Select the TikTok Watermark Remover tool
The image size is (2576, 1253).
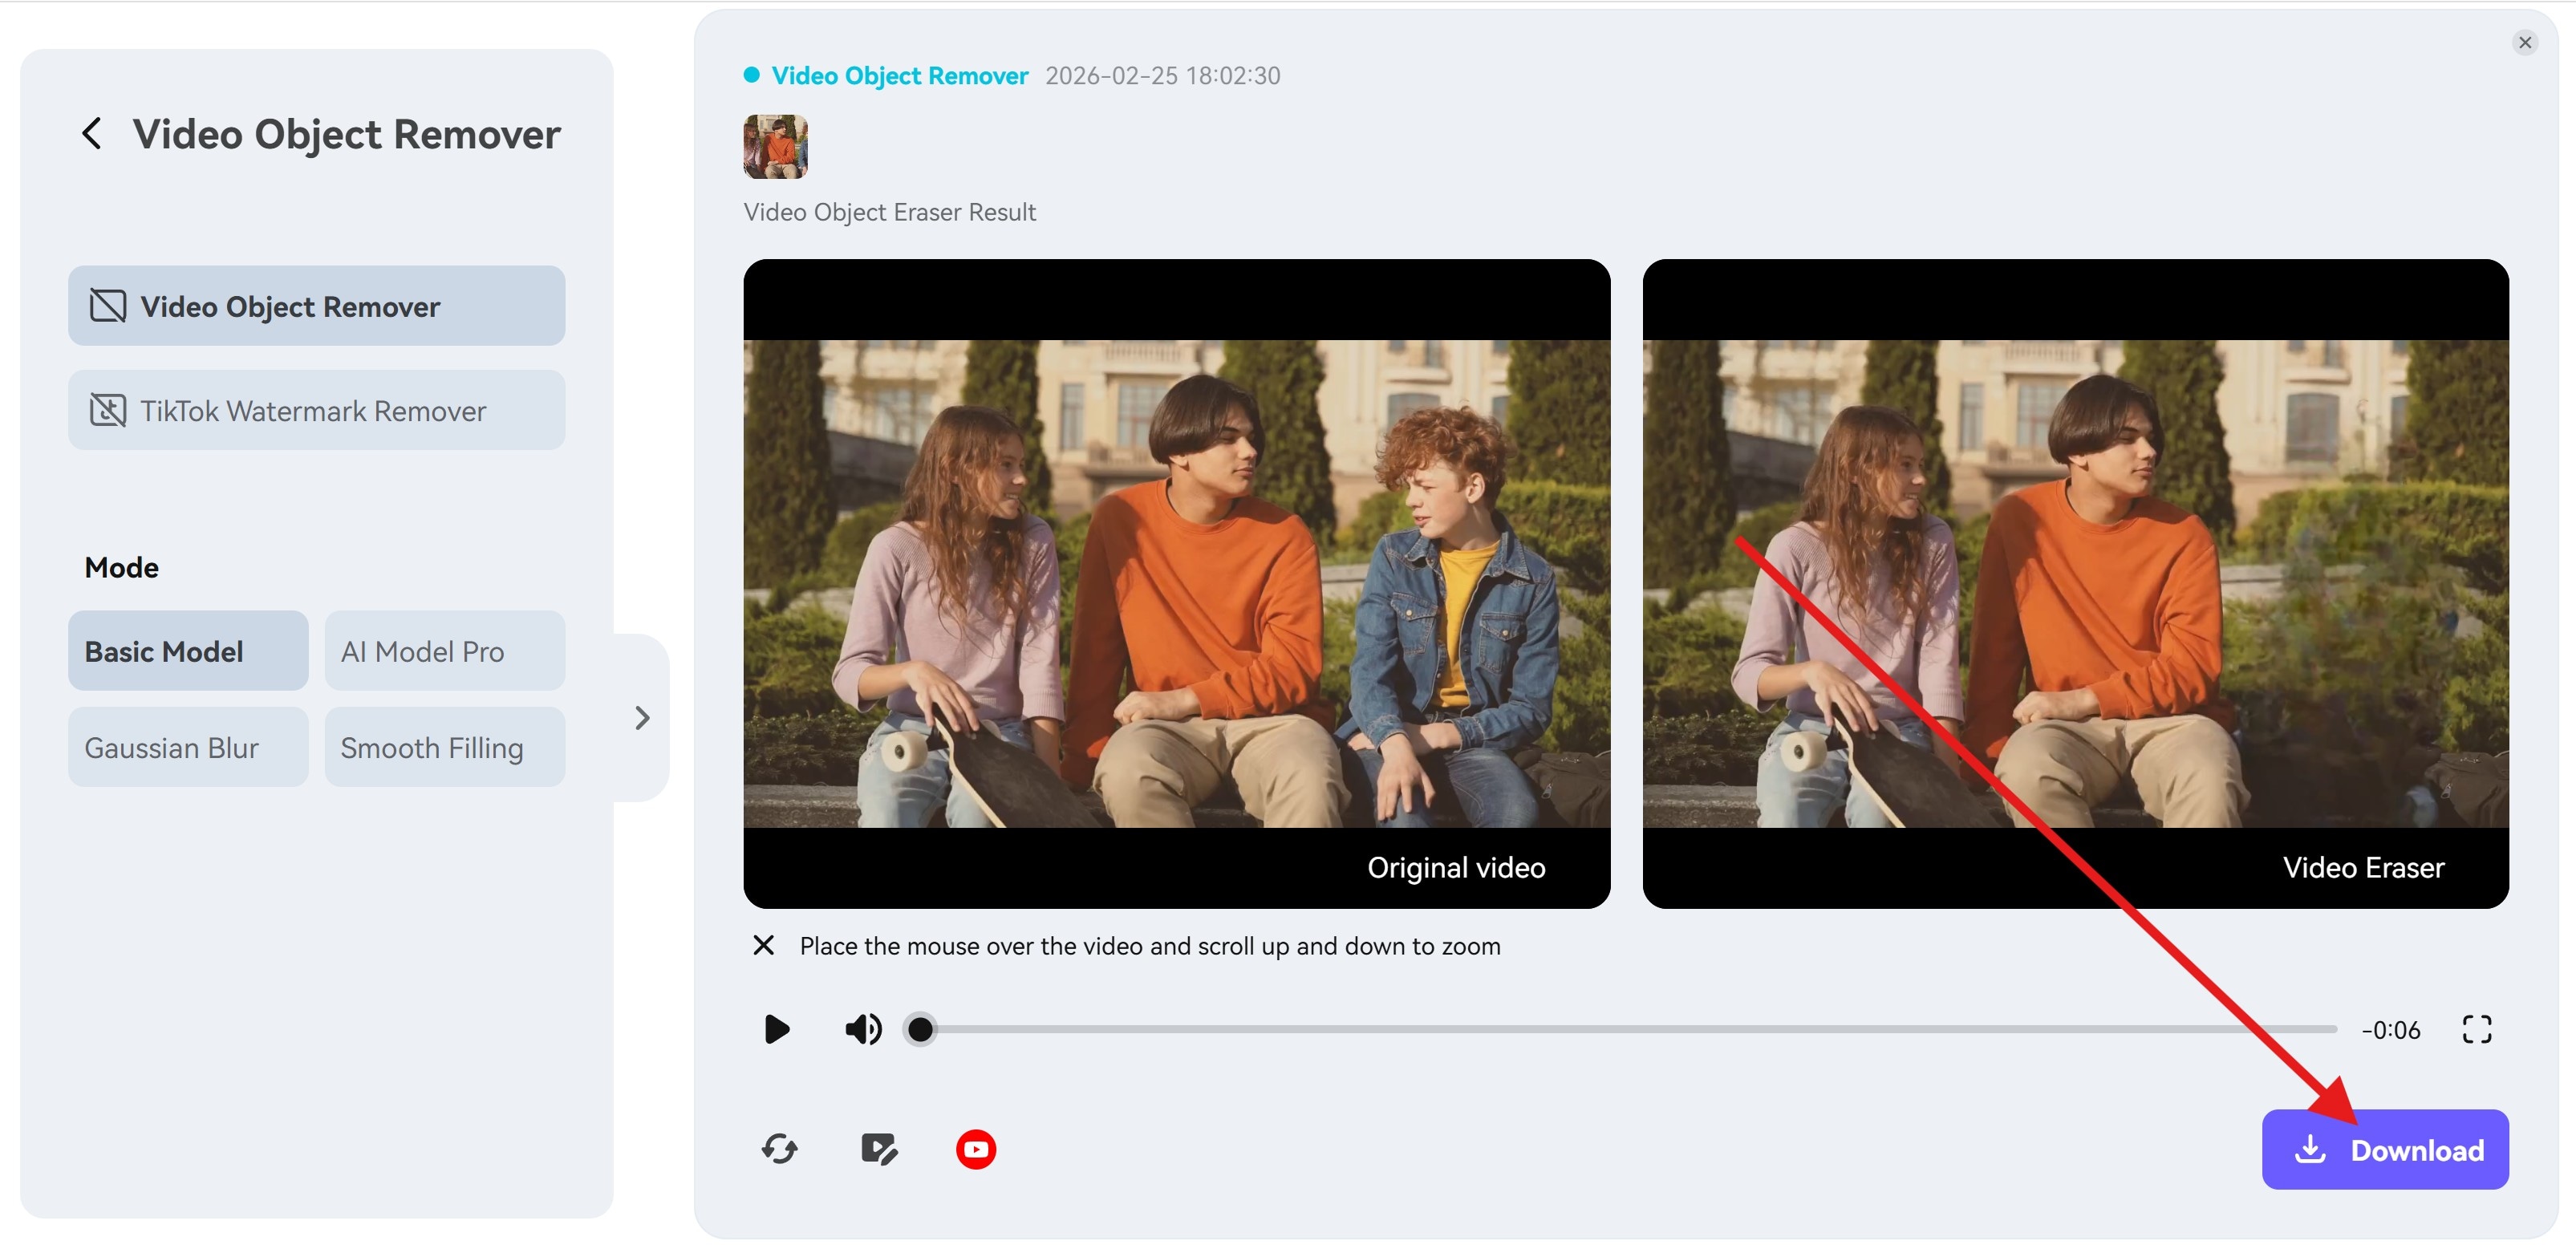[316, 410]
